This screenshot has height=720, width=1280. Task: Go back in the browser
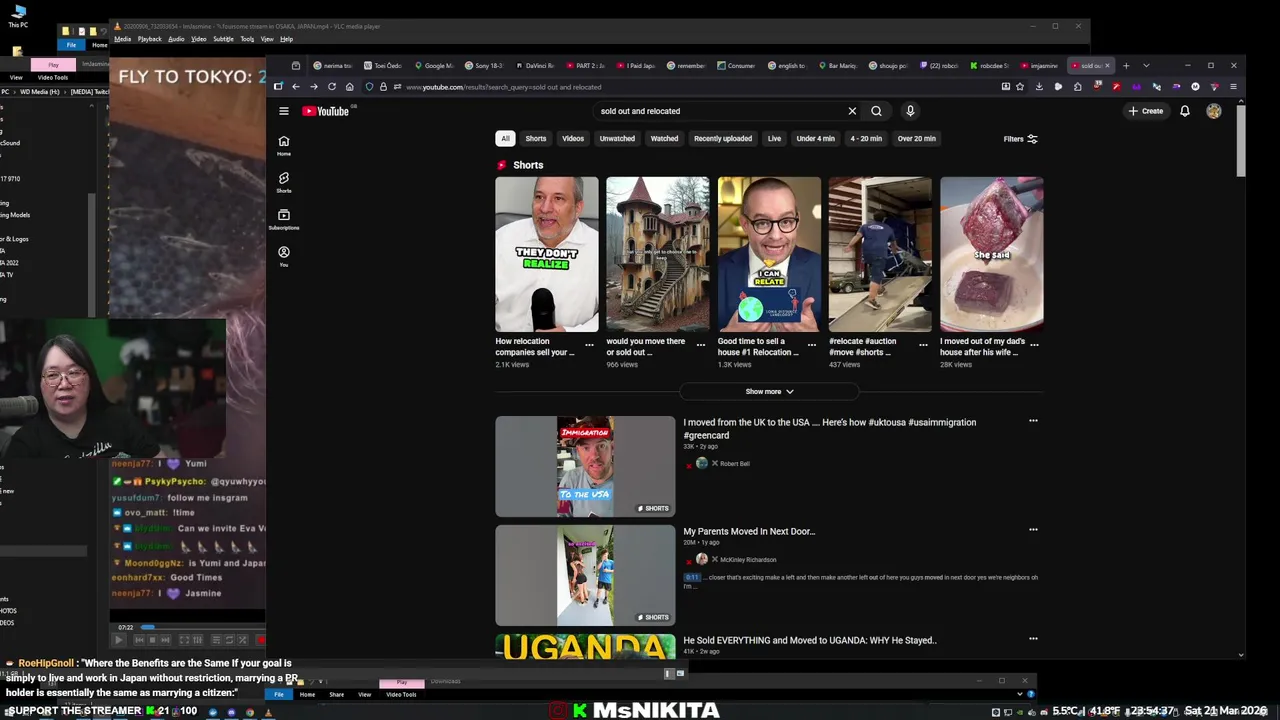(295, 87)
